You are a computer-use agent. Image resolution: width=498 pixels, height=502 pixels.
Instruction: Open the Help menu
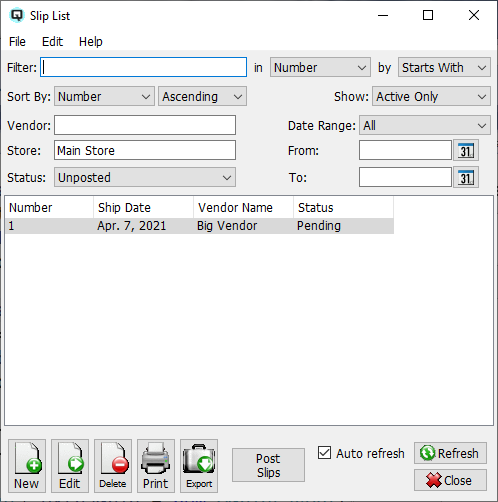click(91, 42)
